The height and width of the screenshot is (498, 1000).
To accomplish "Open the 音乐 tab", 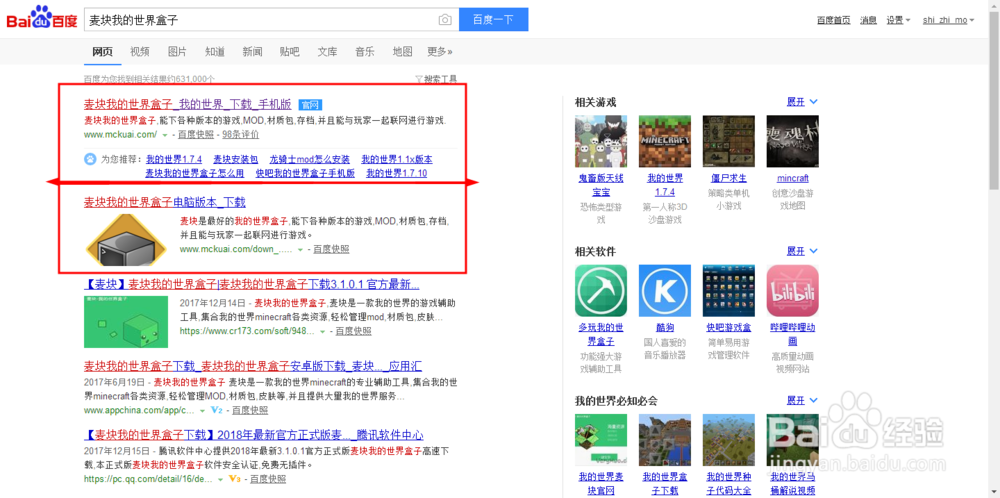I will point(365,52).
